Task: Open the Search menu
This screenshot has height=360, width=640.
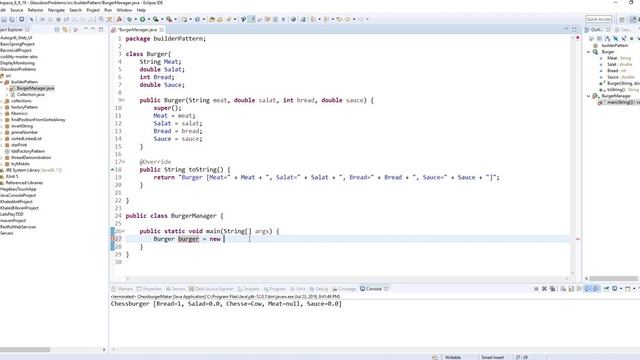Action: 76,10
